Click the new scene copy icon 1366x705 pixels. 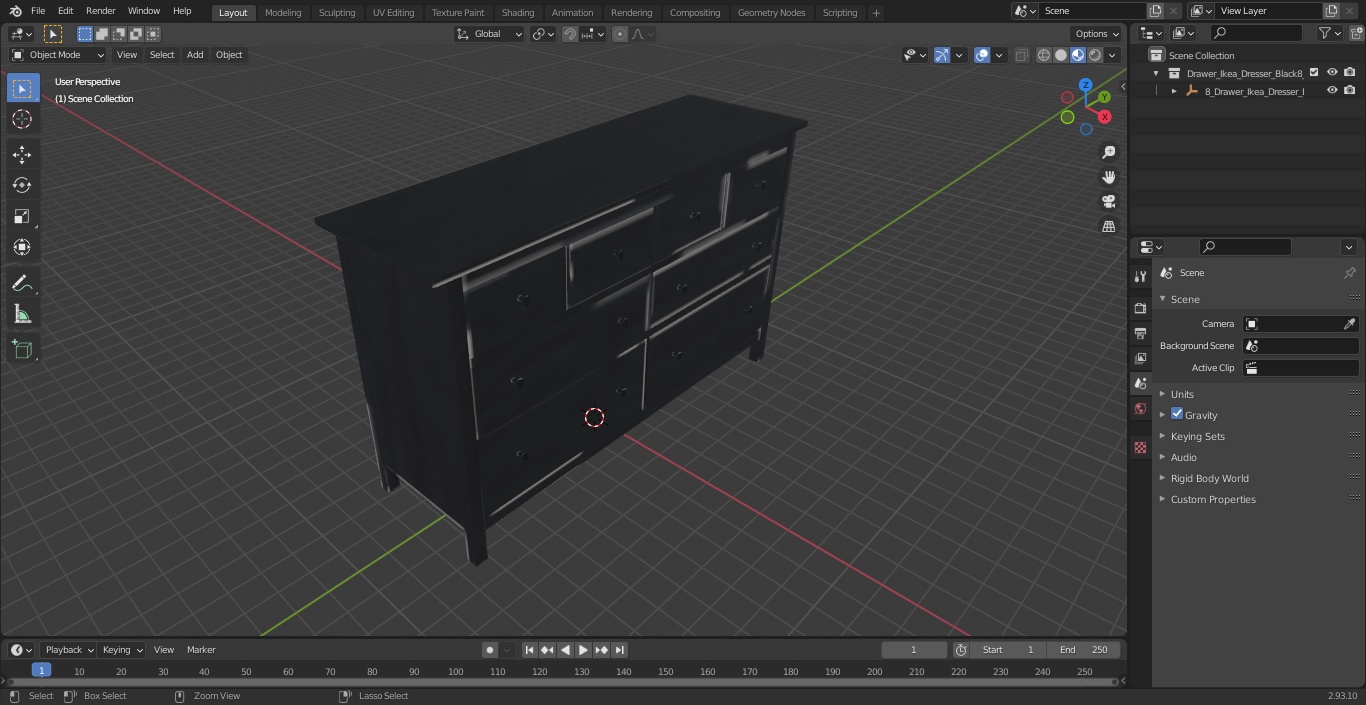tap(1156, 11)
